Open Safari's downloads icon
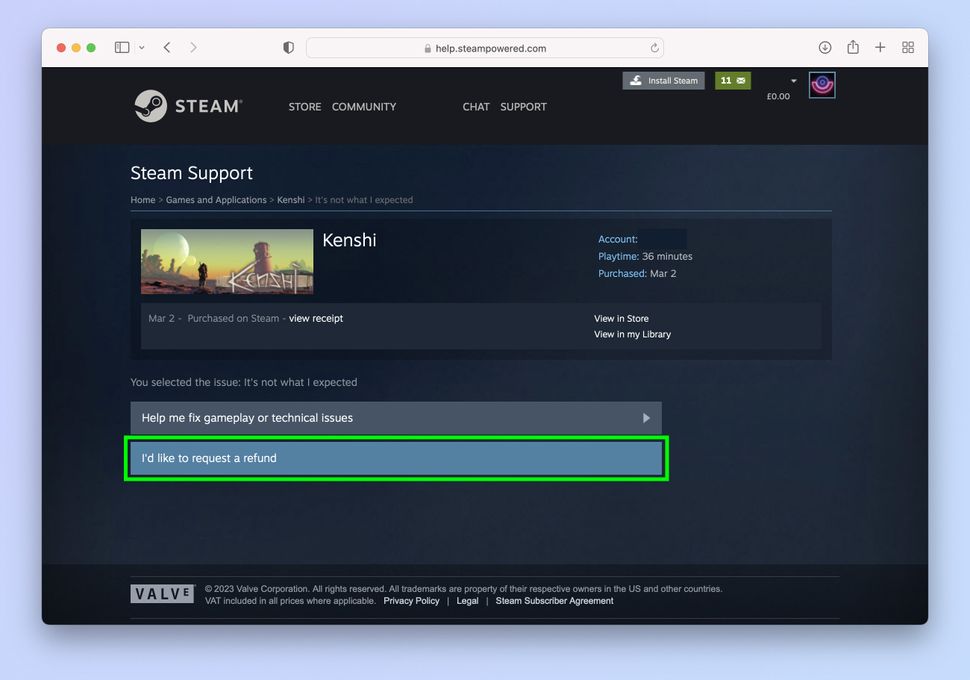This screenshot has height=680, width=970. 824,47
